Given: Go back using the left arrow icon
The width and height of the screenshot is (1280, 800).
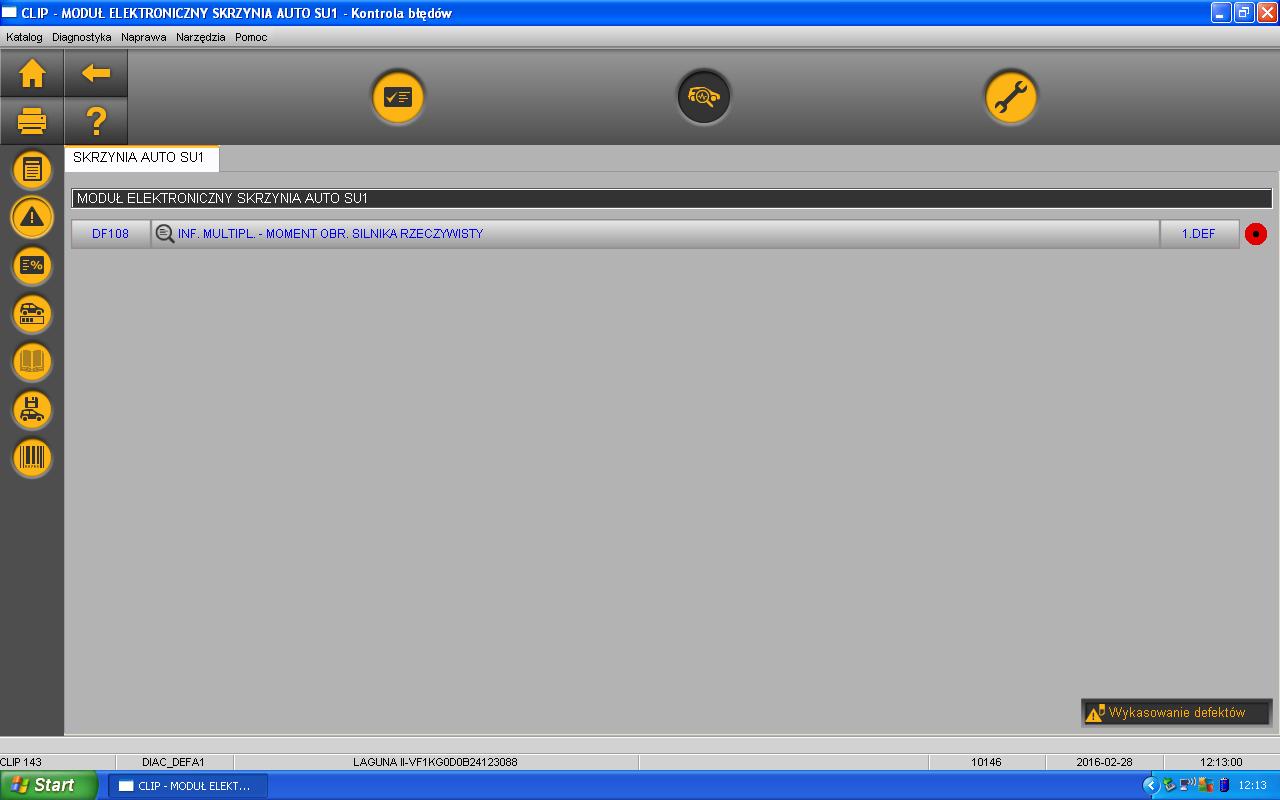Looking at the screenshot, I should pyautogui.click(x=96, y=73).
